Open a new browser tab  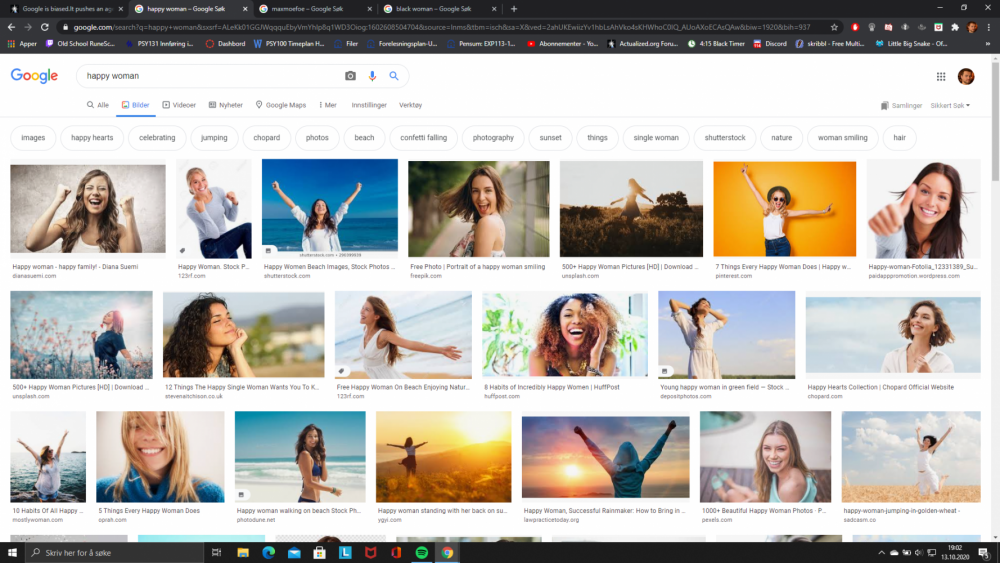514,8
